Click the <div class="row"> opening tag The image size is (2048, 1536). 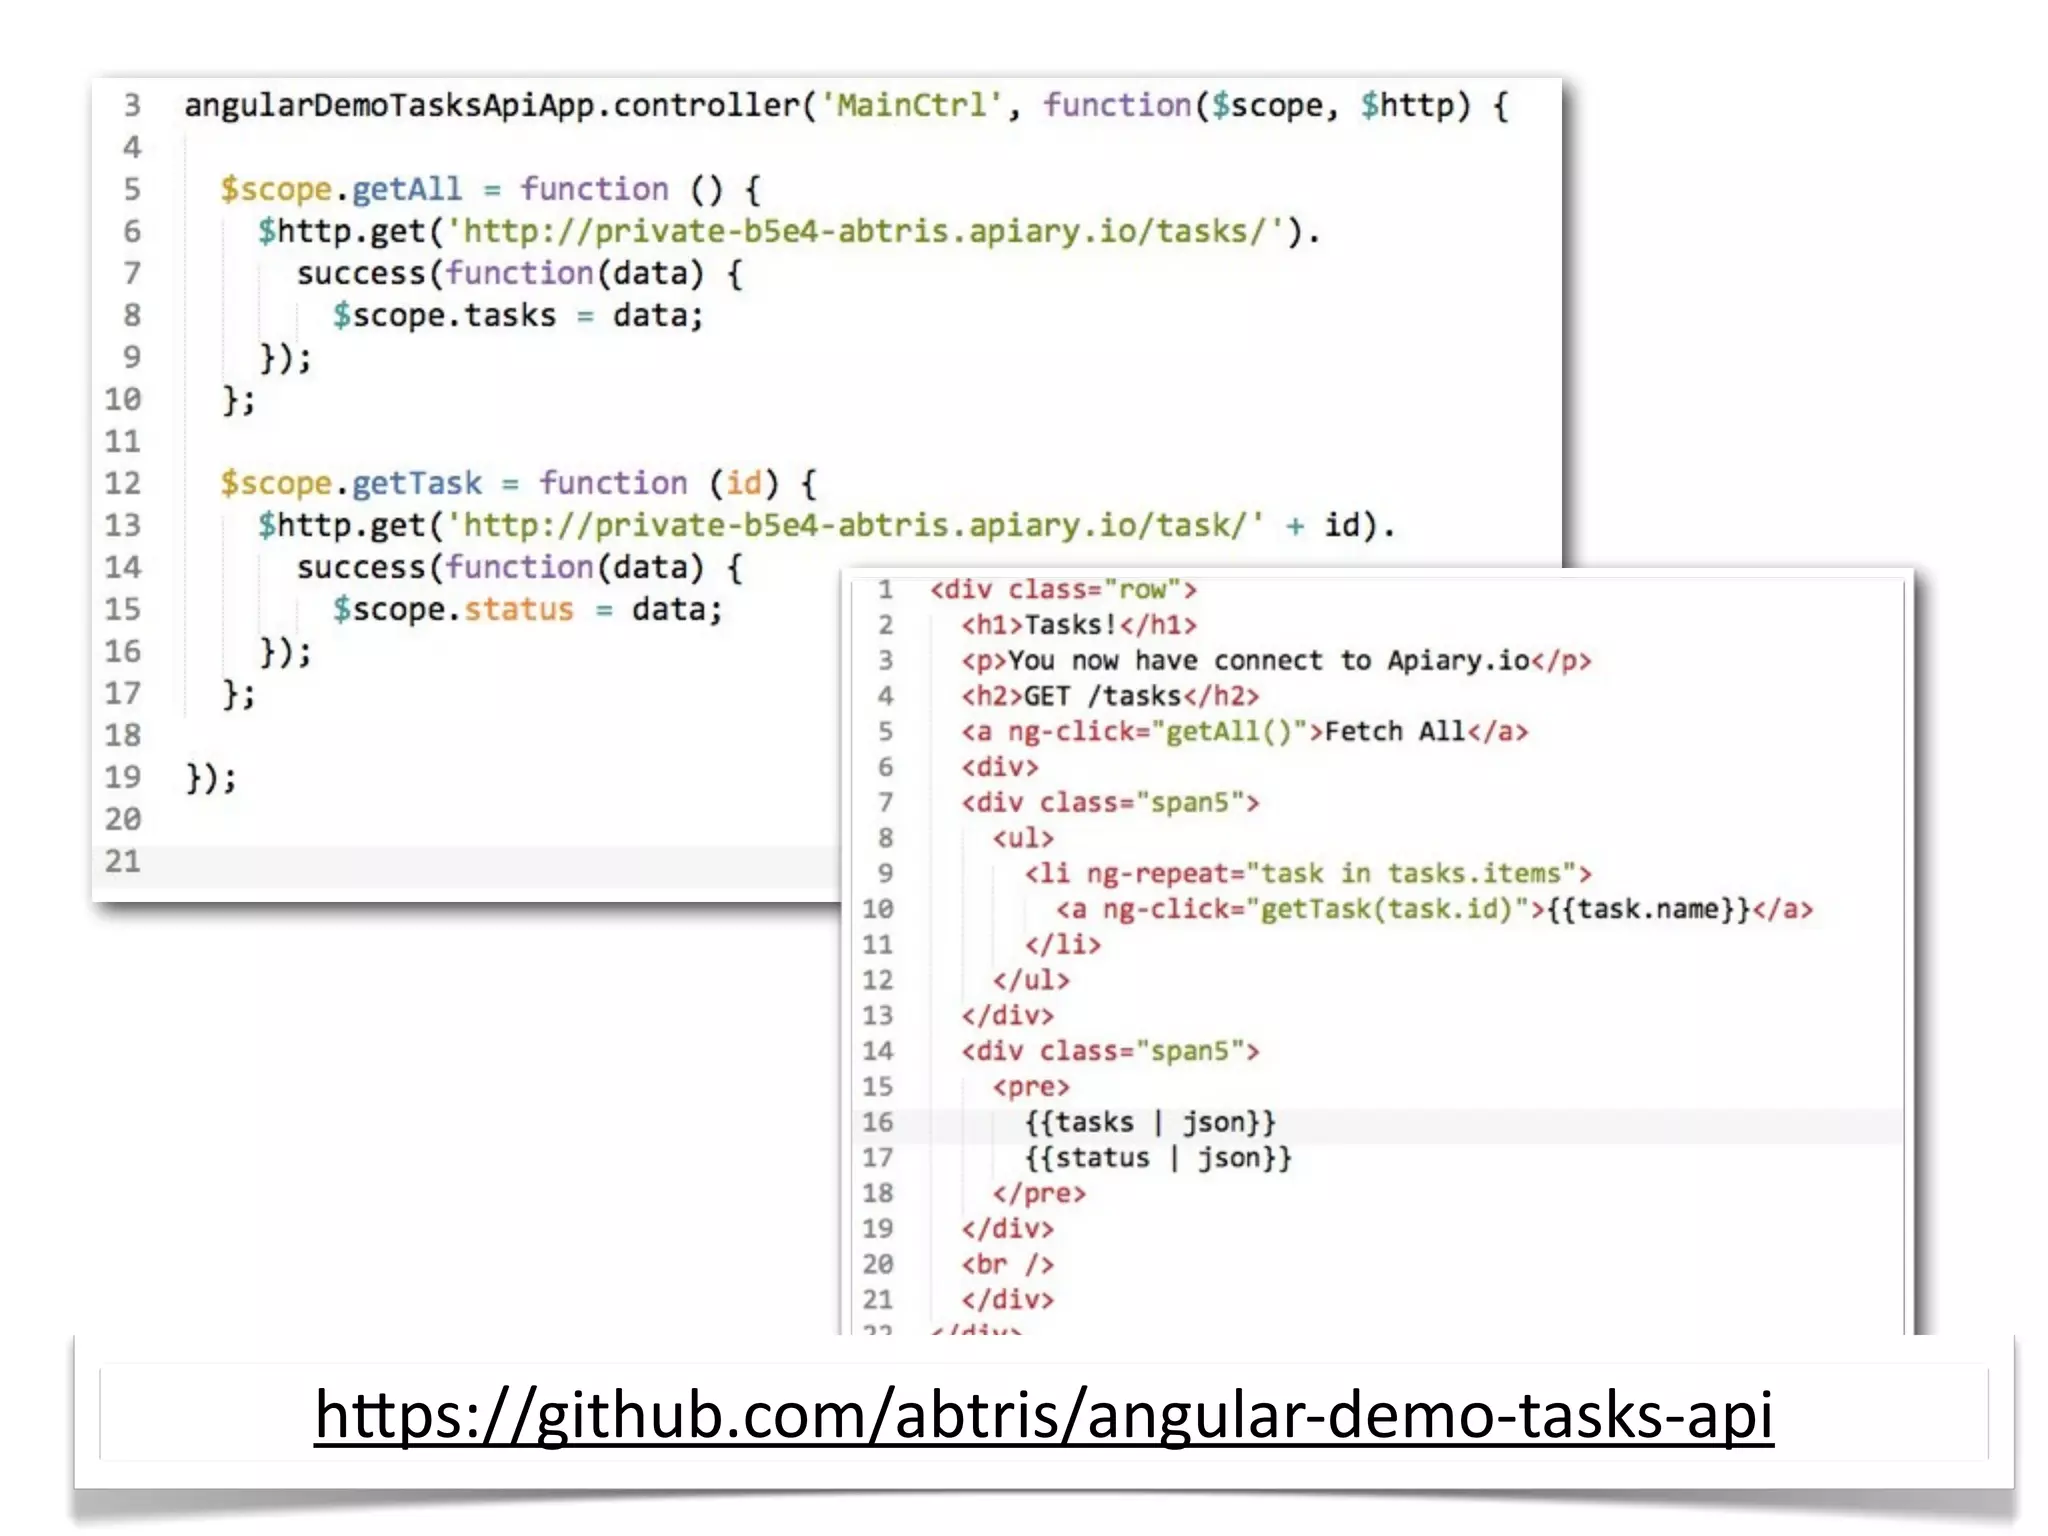point(1063,589)
